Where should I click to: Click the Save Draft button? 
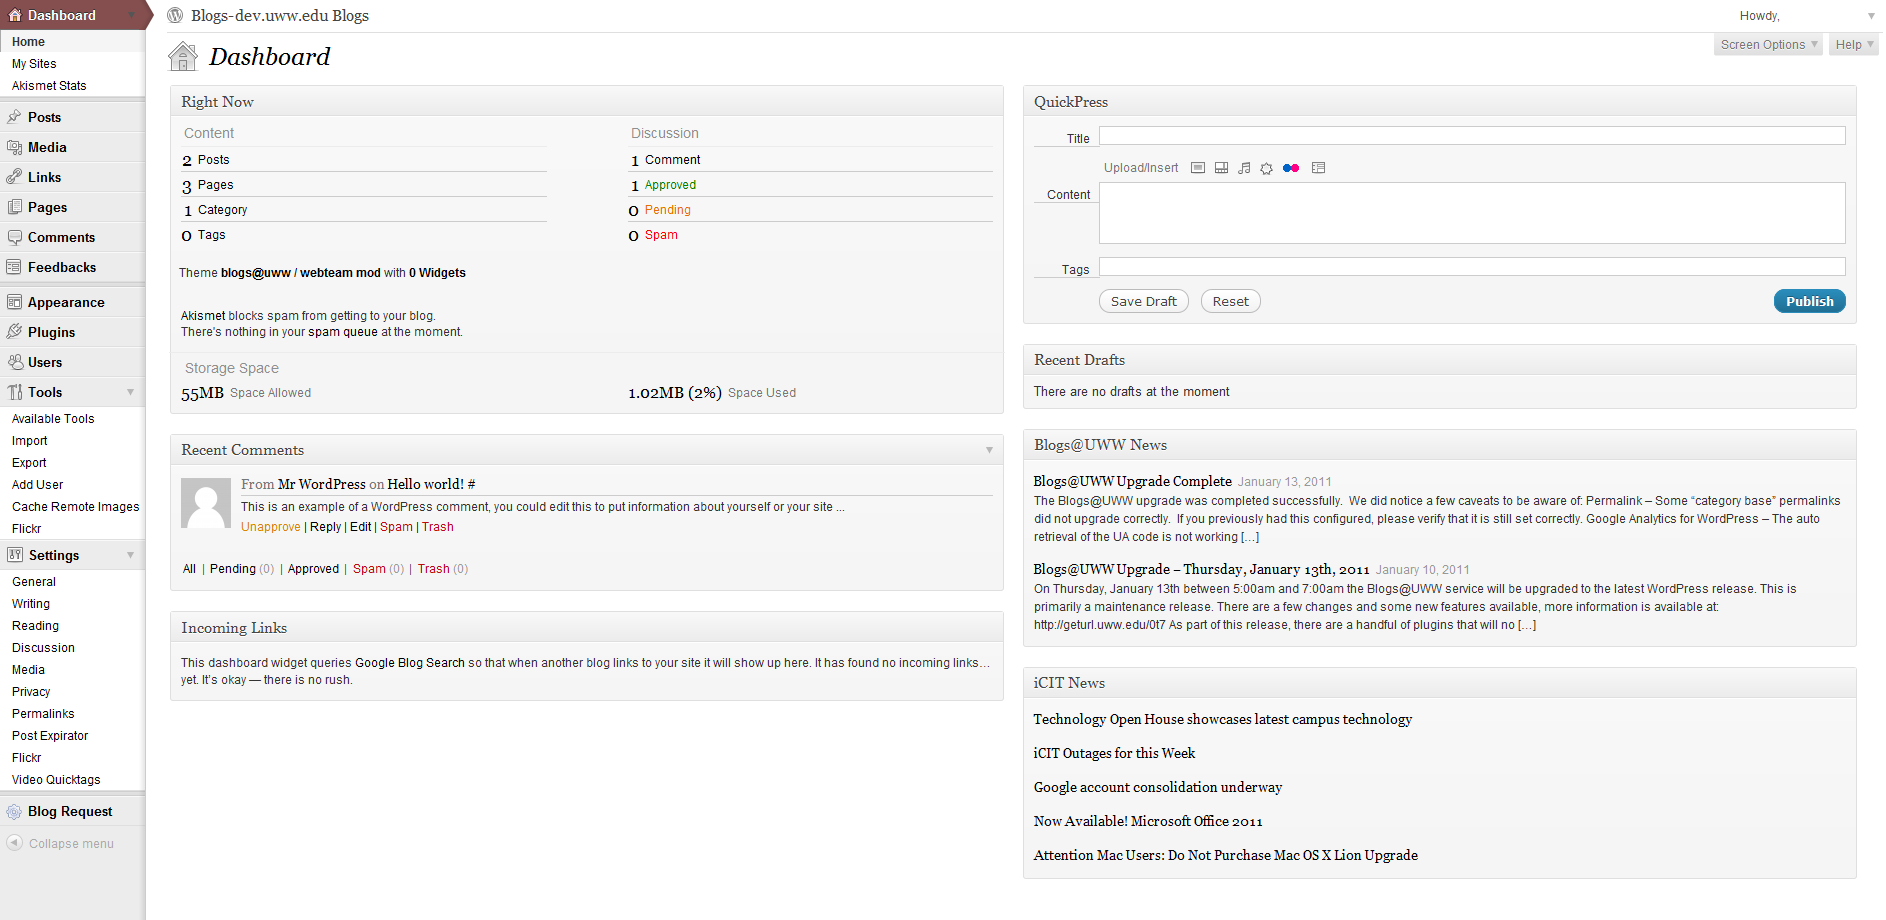tap(1143, 301)
